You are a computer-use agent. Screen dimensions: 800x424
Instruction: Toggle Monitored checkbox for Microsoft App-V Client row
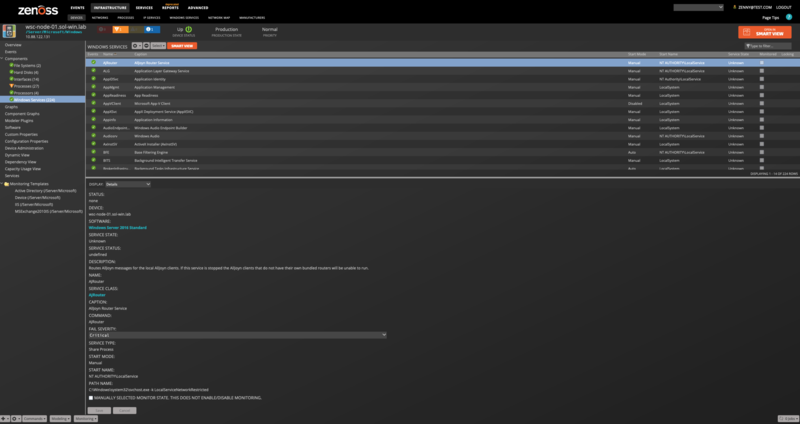pos(762,104)
